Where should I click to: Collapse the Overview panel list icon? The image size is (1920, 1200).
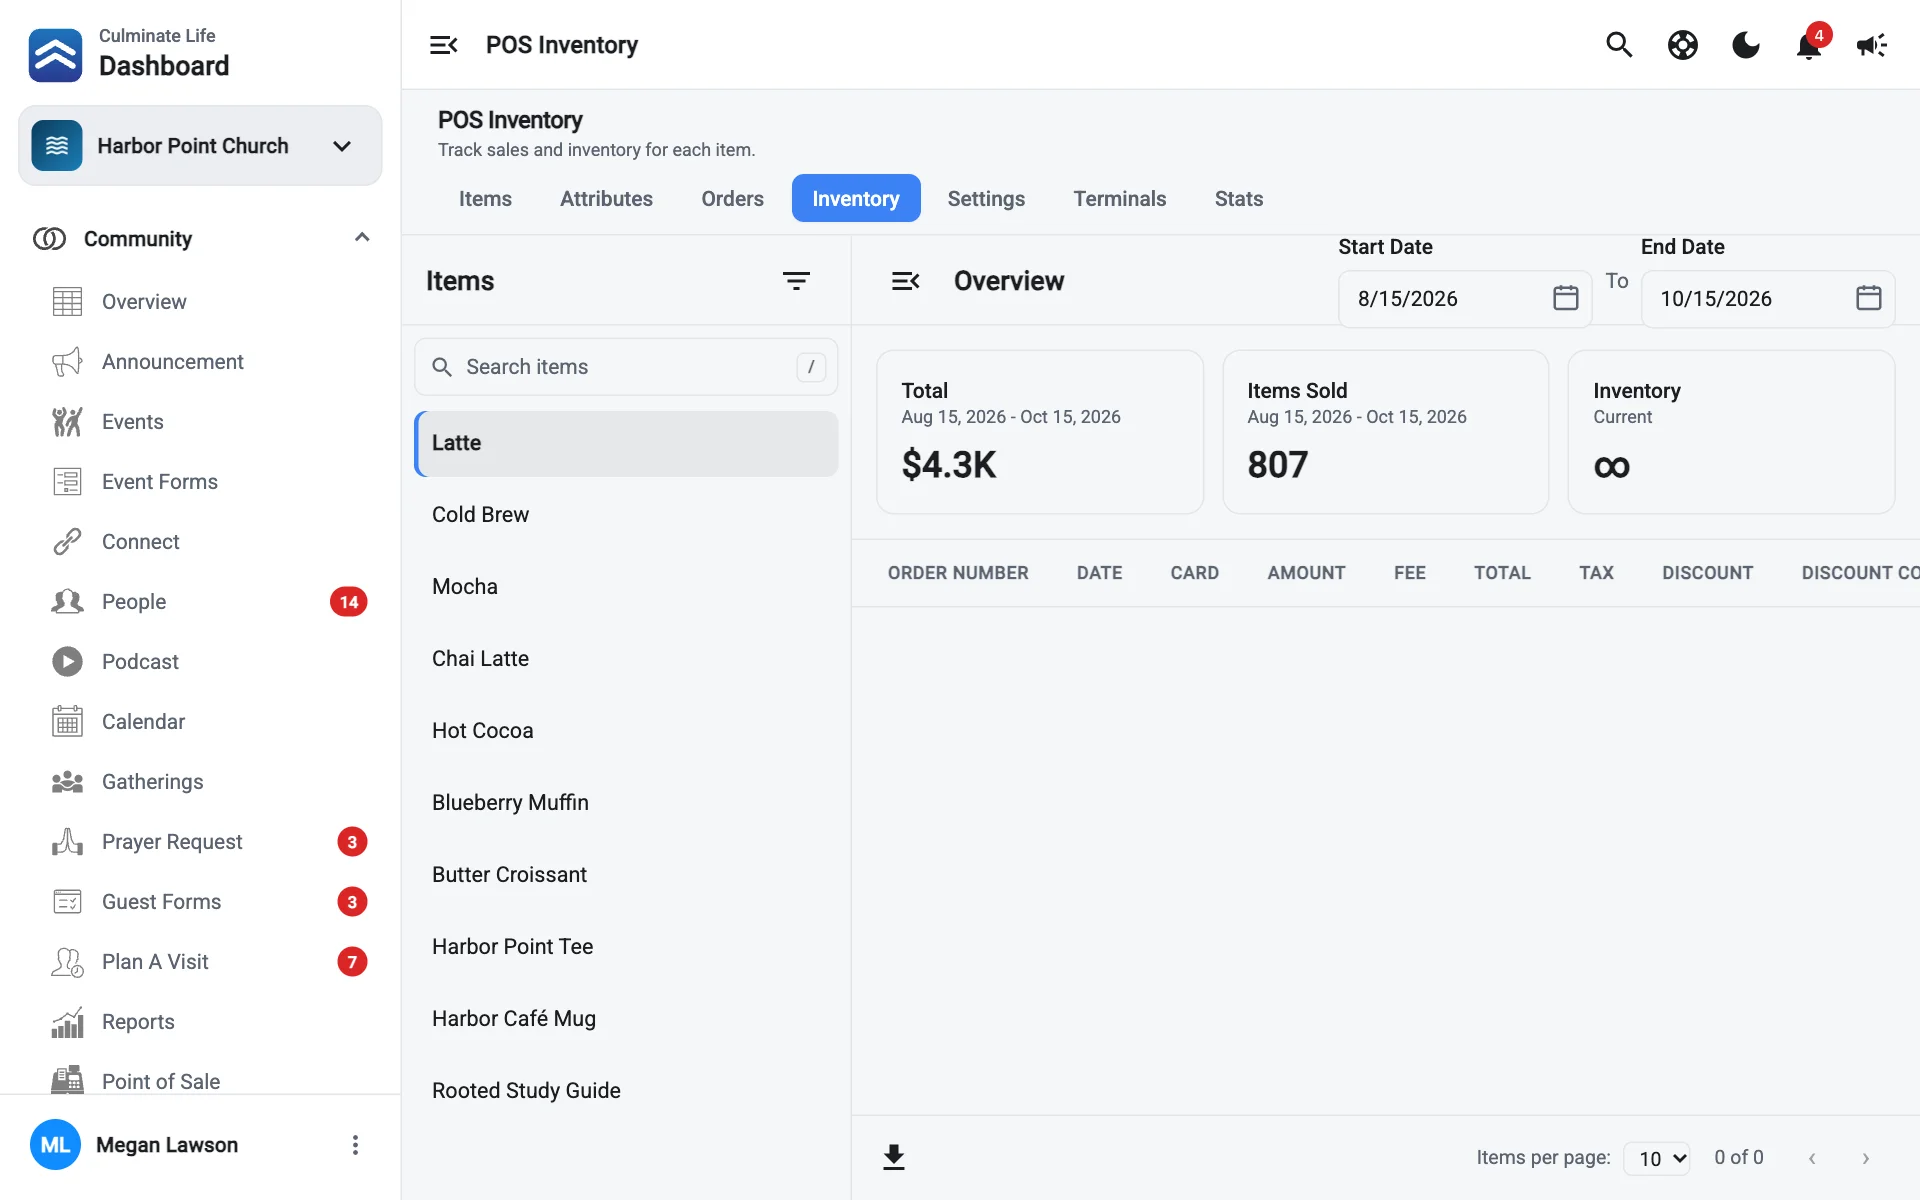tap(905, 281)
